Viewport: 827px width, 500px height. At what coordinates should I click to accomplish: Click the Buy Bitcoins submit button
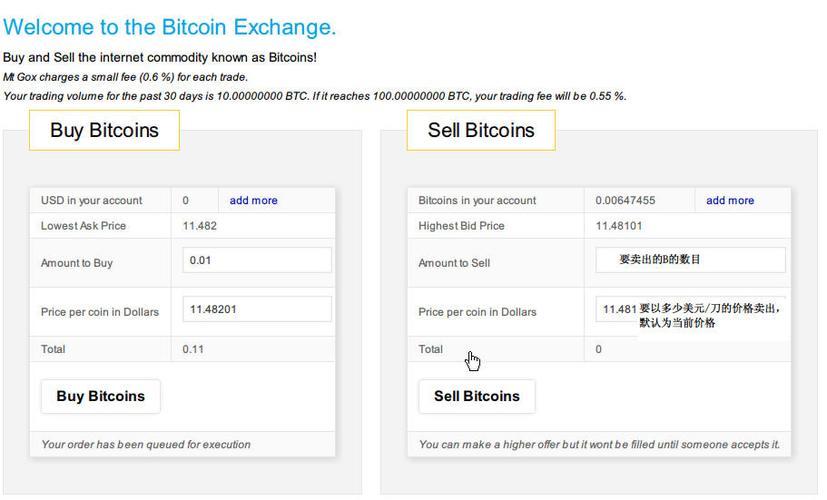pyautogui.click(x=100, y=396)
